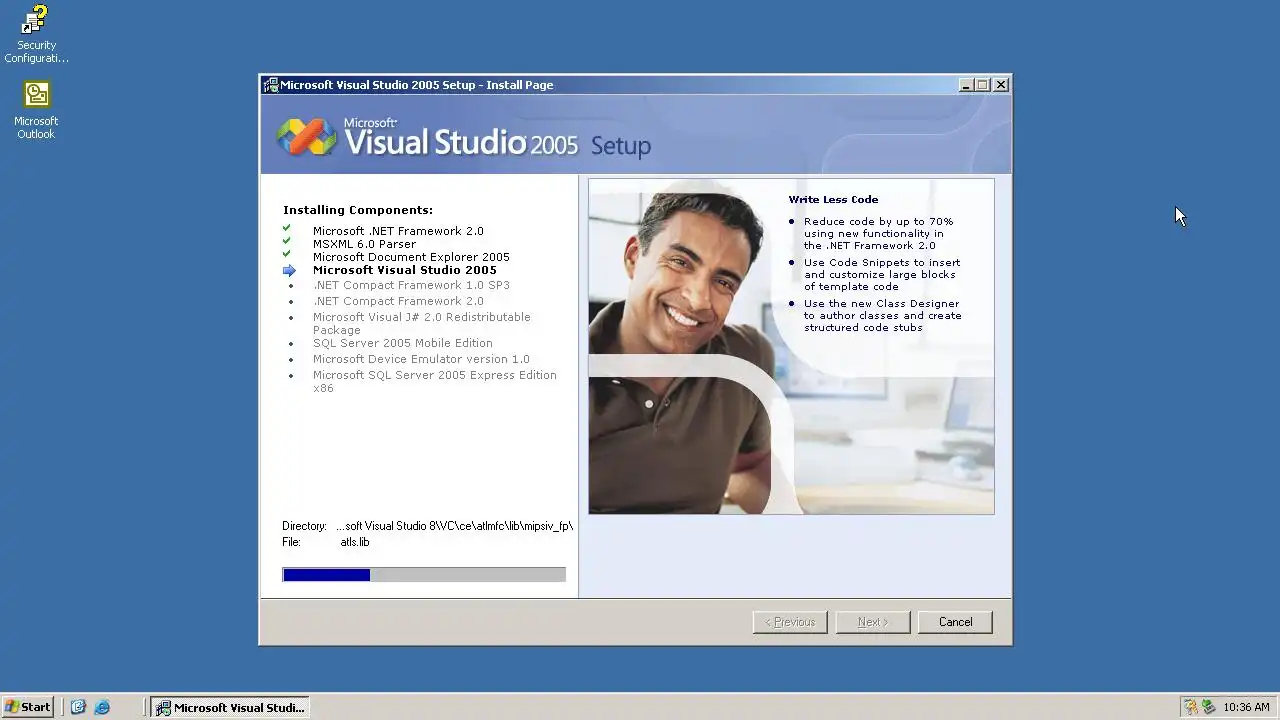Screen dimensions: 1280x720
Task: Click the 'Setup' word in banner
Action: point(620,146)
